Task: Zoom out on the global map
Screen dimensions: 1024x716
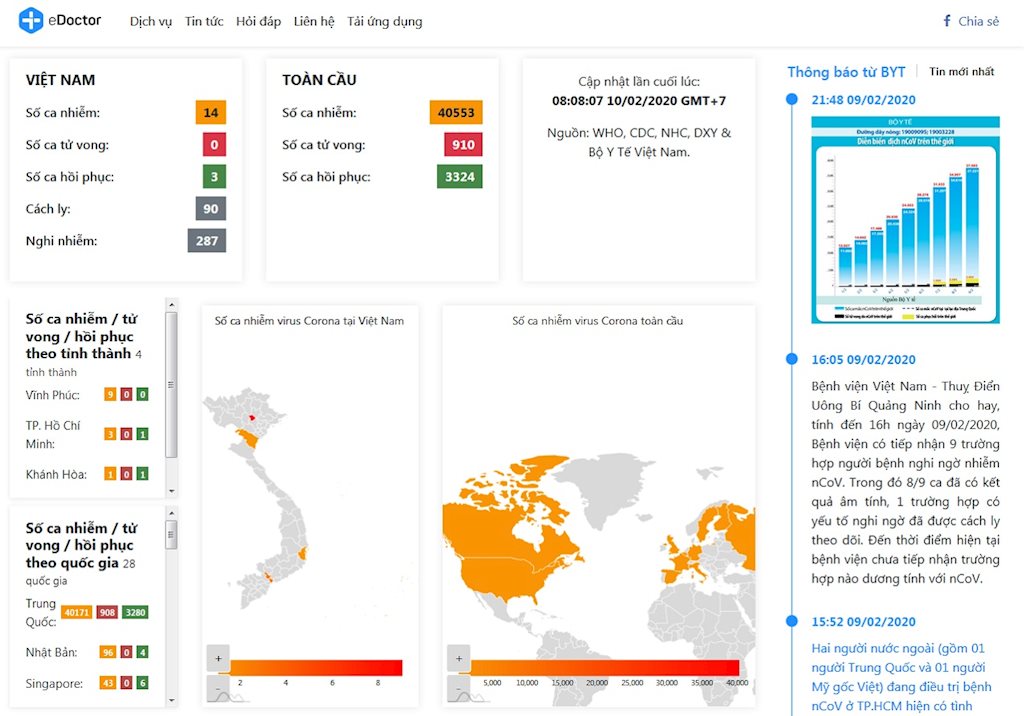Action: [x=458, y=689]
